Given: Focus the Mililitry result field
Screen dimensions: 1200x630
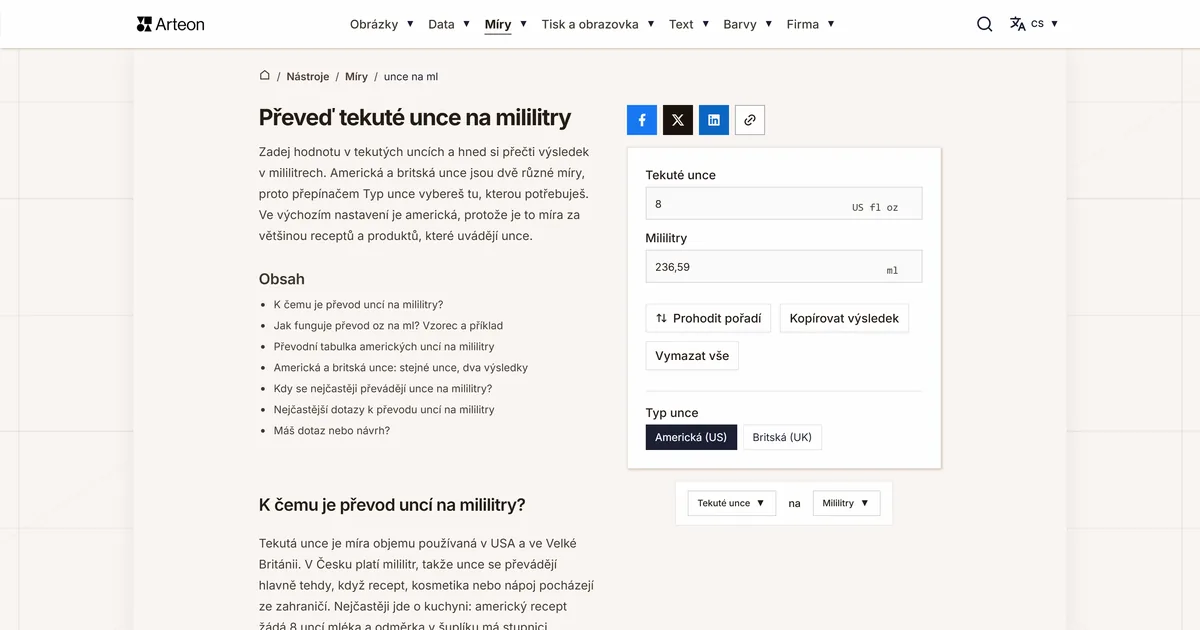Looking at the screenshot, I should [x=784, y=267].
